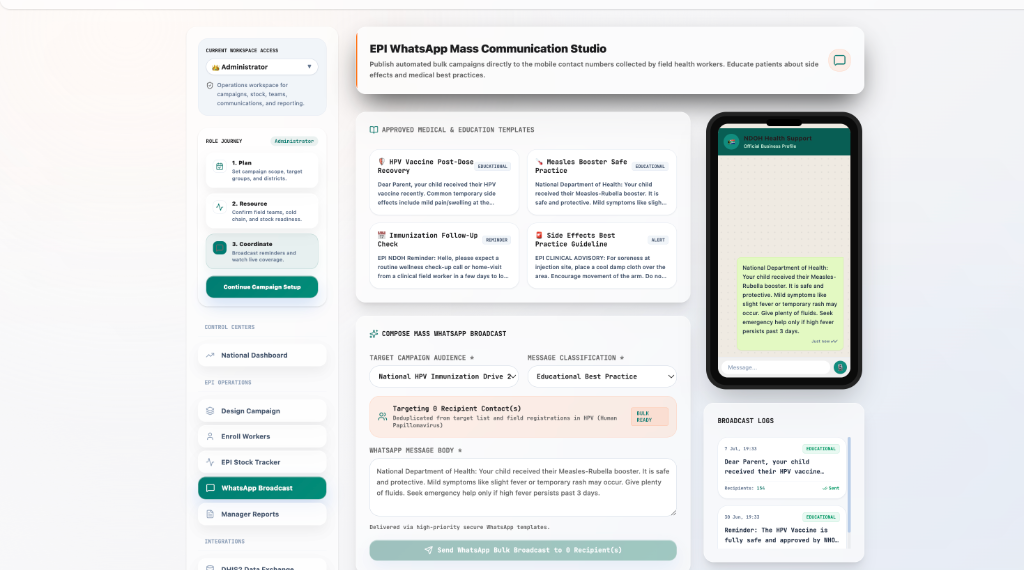Screen dimensions: 1024x570
Task: Click the calendar icon beside 1. Plan
Action: 219,166
